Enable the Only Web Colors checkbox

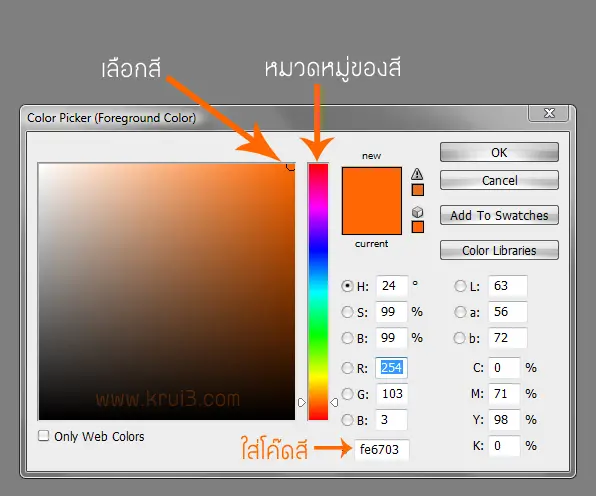point(44,436)
